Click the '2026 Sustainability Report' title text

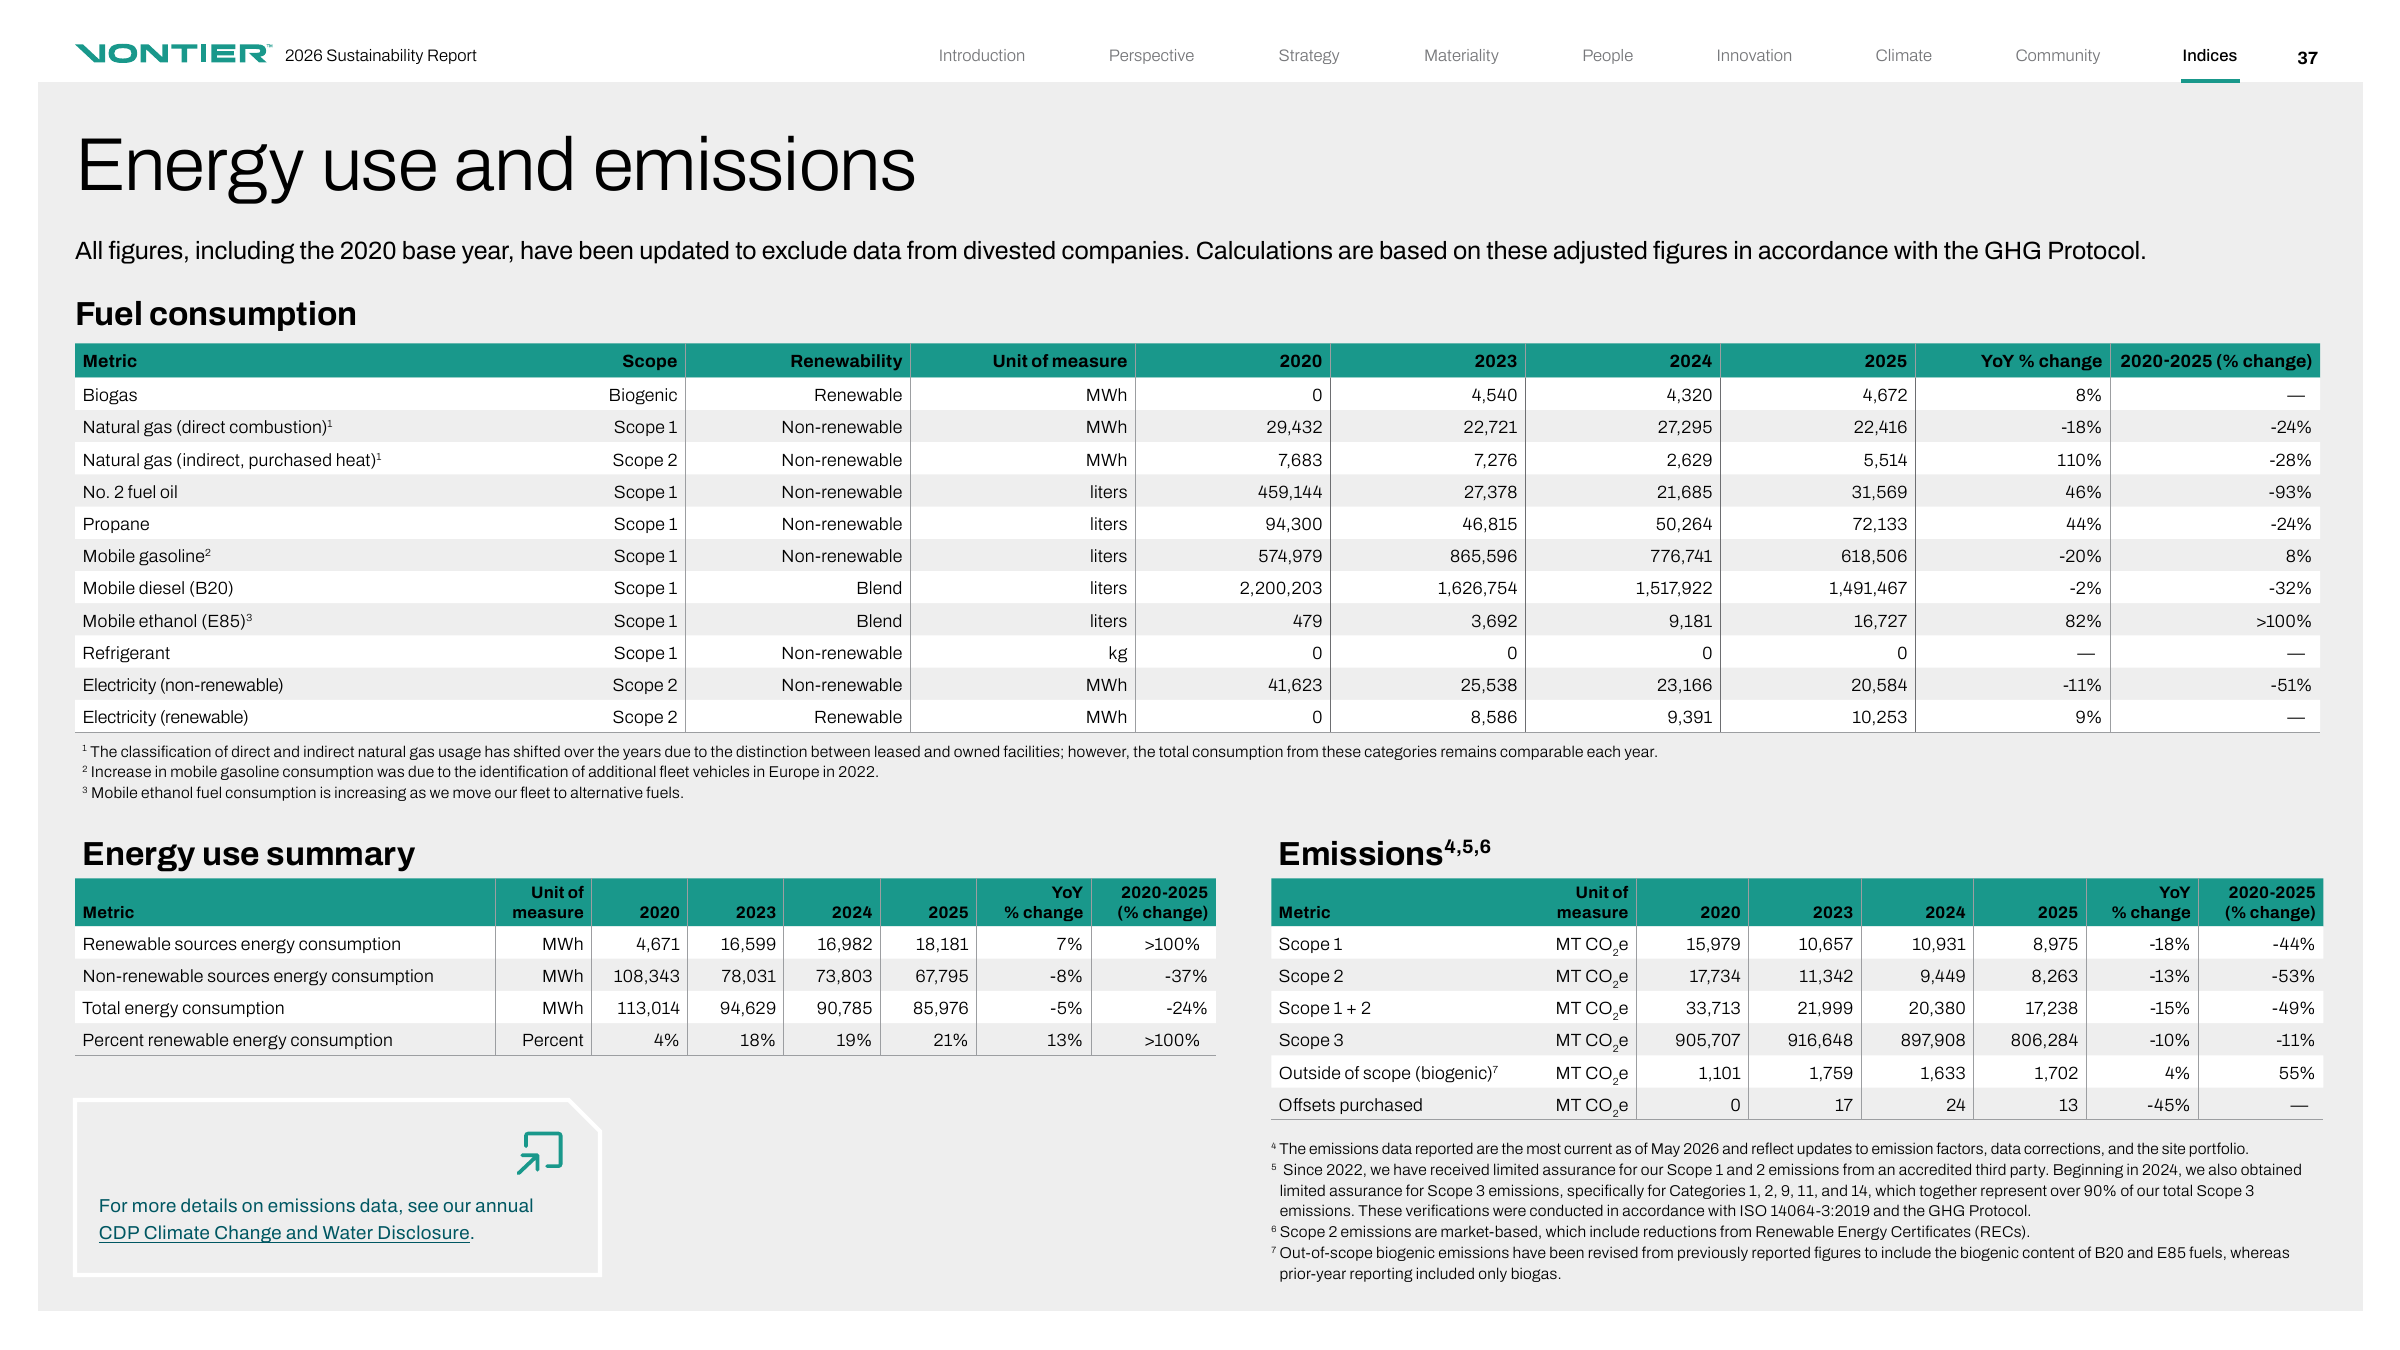[x=380, y=56]
